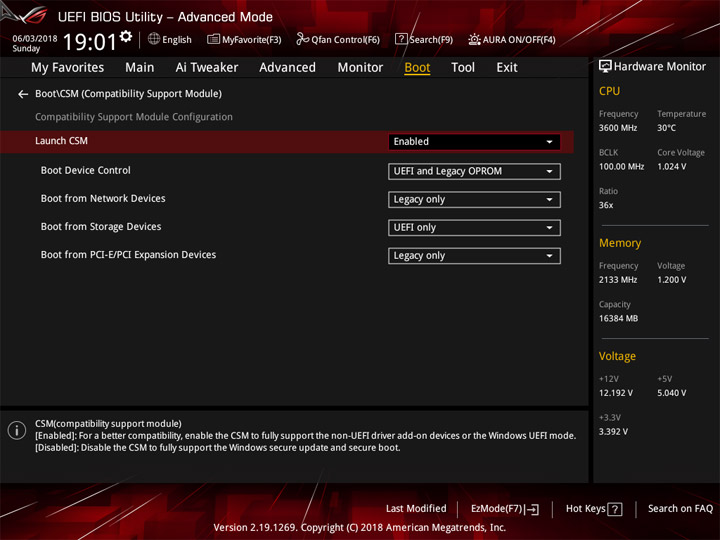Switch to the Main tab
The height and width of the screenshot is (540, 720).
[x=140, y=68]
